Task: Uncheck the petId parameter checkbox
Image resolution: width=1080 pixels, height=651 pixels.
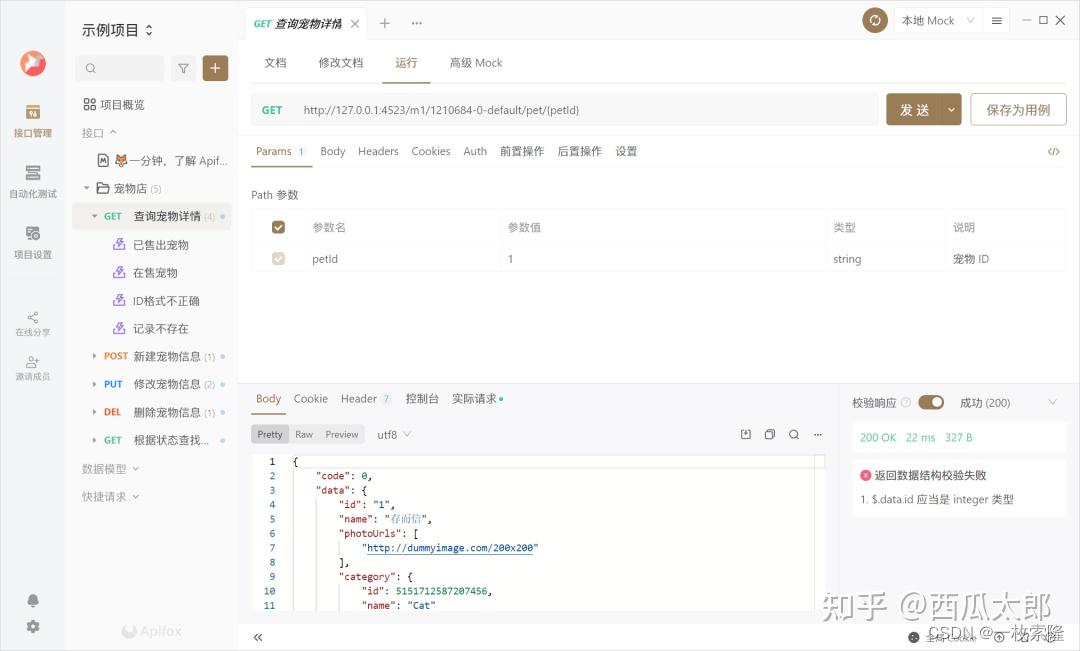Action: [x=279, y=258]
